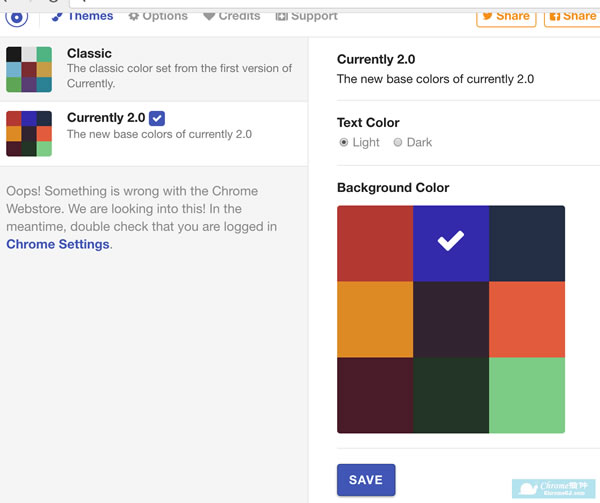The height and width of the screenshot is (503, 600).
Task: Pick the coral red-orange background swatch
Action: coord(527,319)
